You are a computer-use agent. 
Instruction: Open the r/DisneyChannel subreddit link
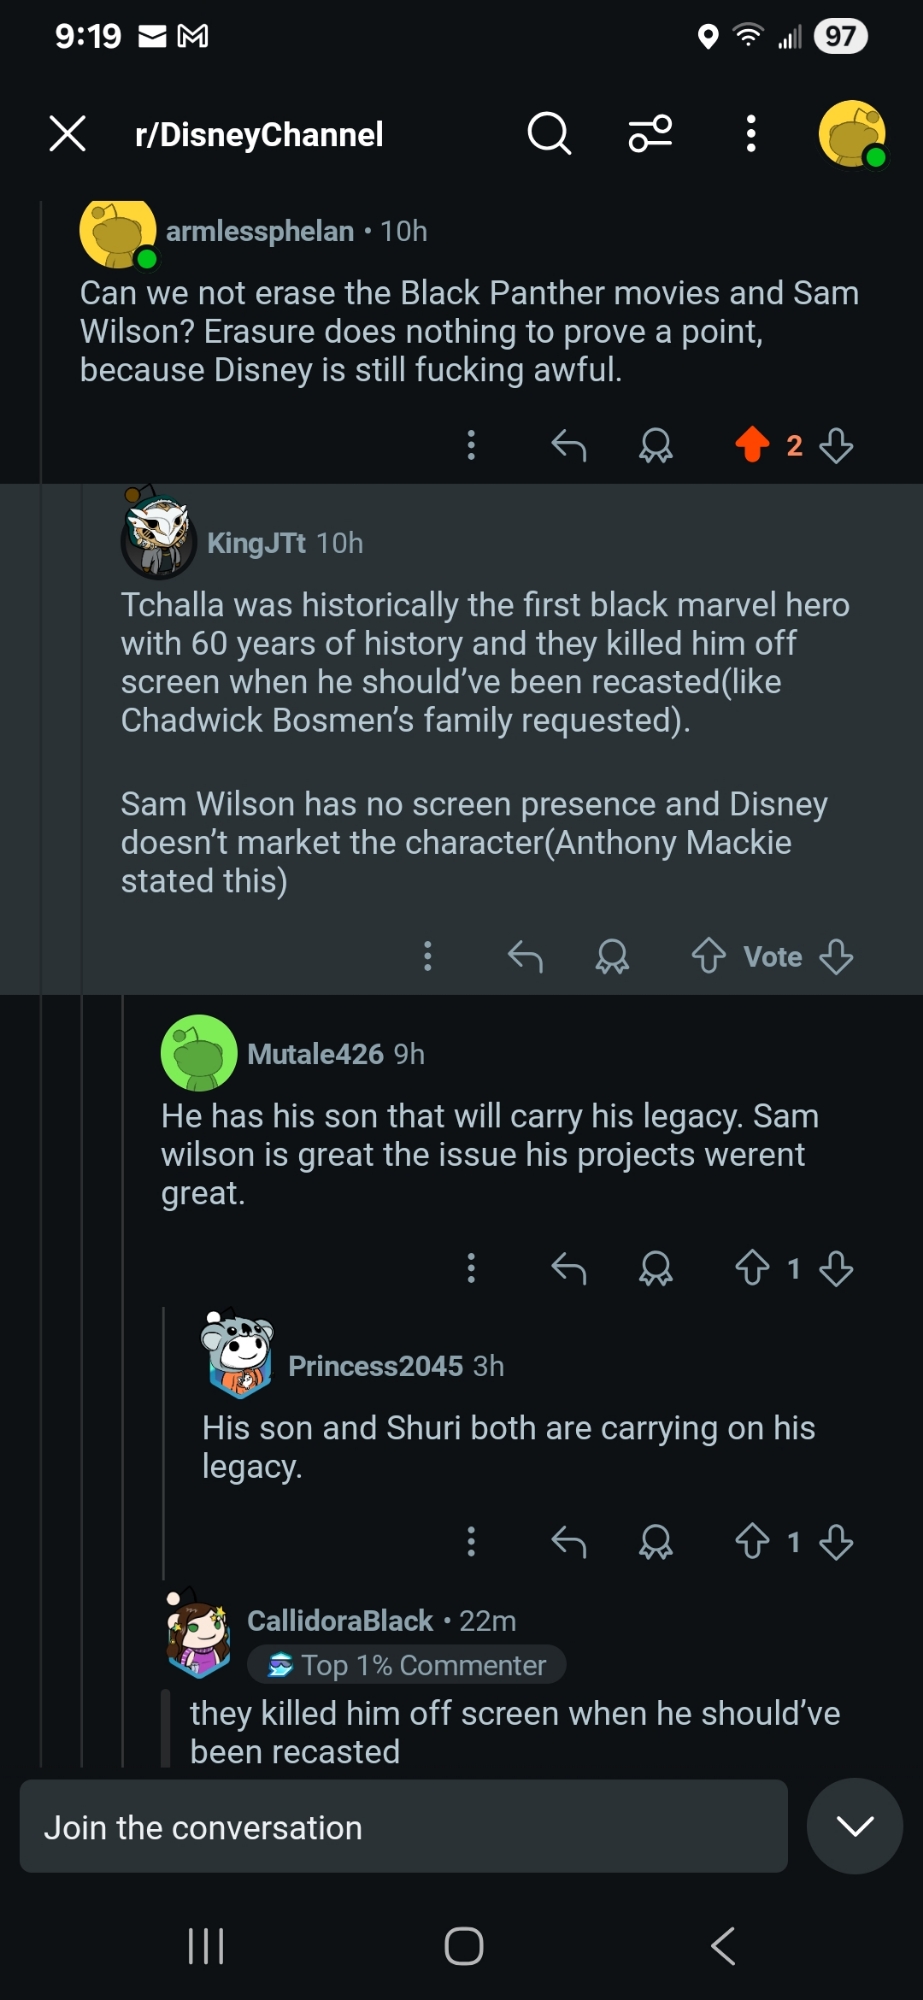click(x=259, y=134)
